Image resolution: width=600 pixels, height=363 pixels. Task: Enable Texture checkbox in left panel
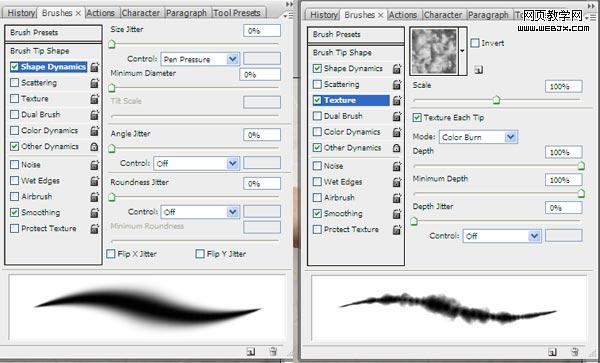tap(15, 99)
